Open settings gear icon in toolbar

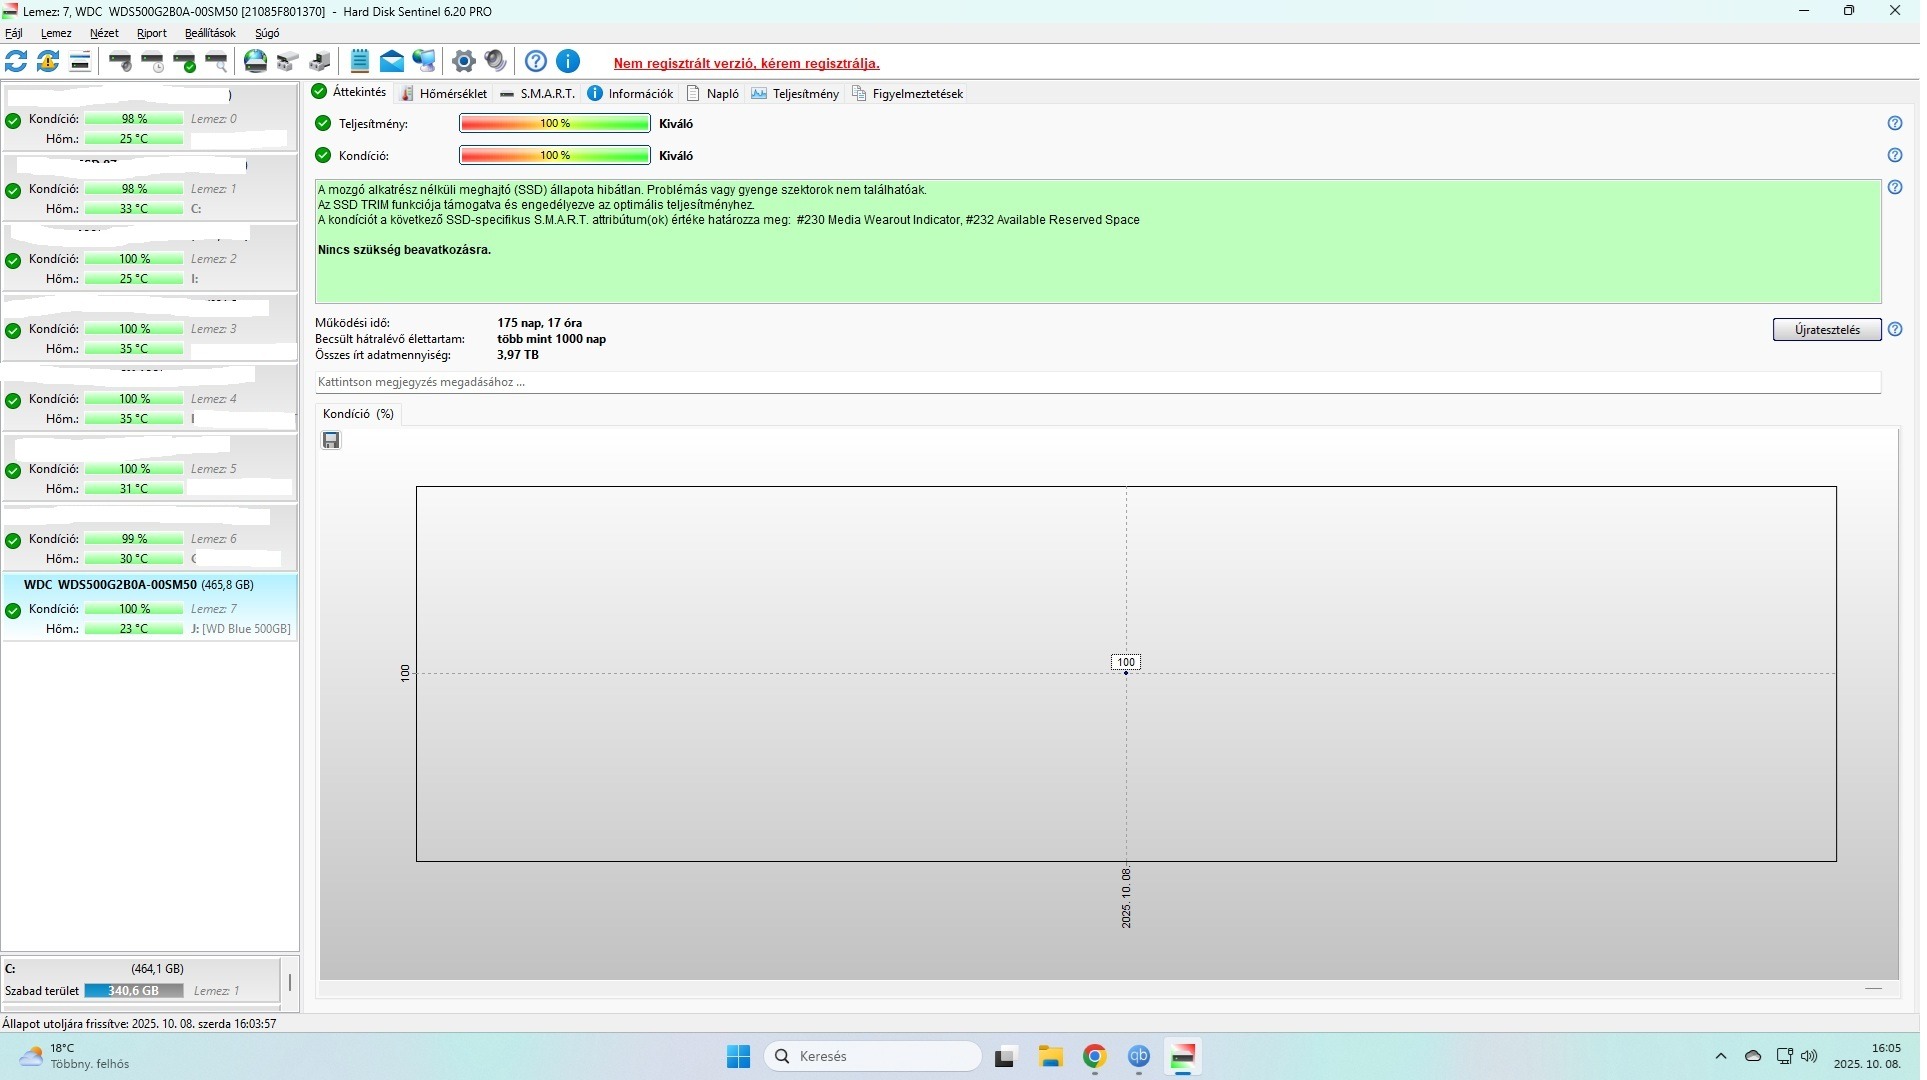click(x=463, y=62)
